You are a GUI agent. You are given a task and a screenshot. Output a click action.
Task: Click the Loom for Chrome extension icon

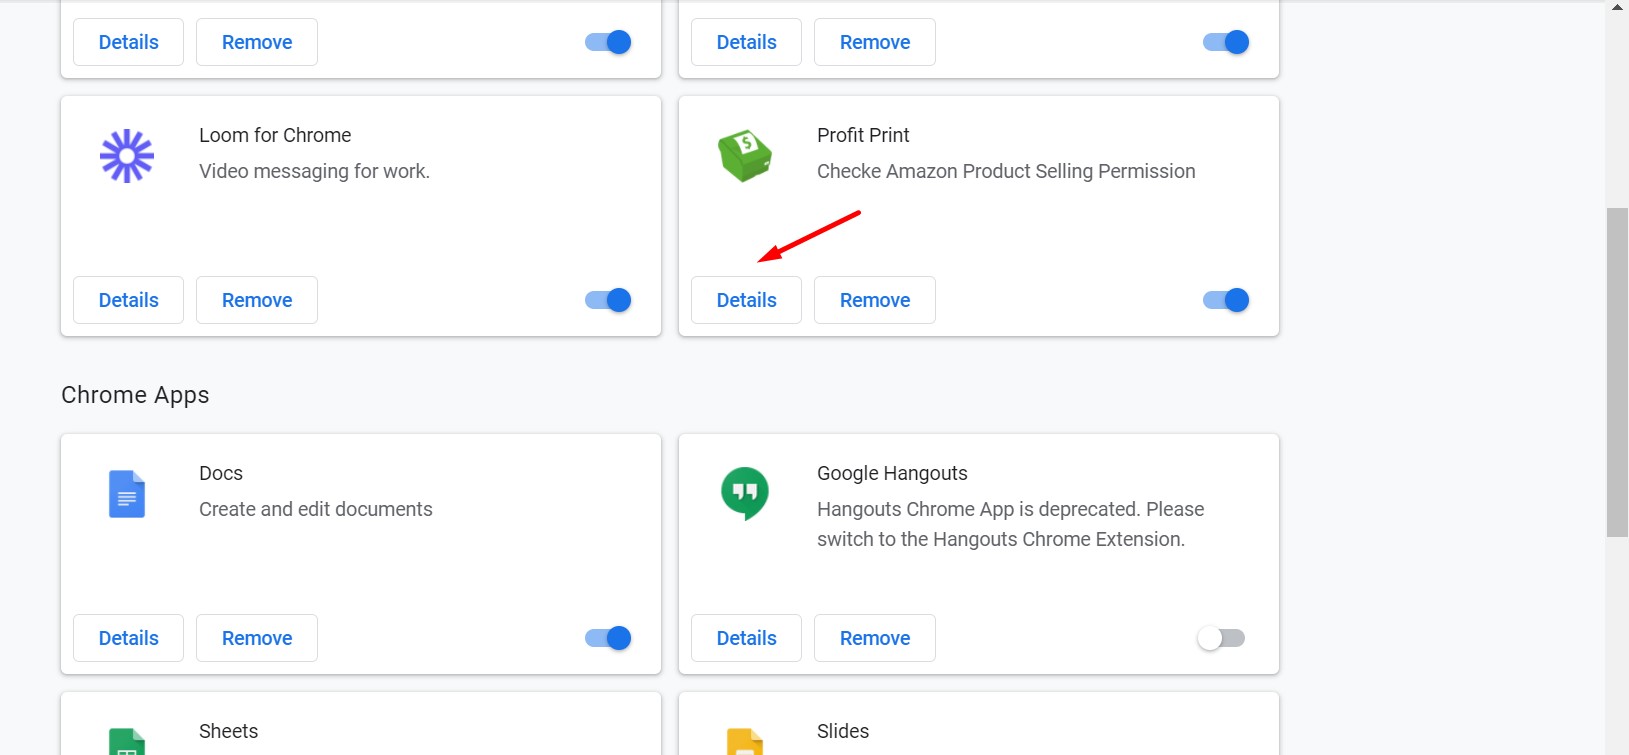pyautogui.click(x=127, y=156)
